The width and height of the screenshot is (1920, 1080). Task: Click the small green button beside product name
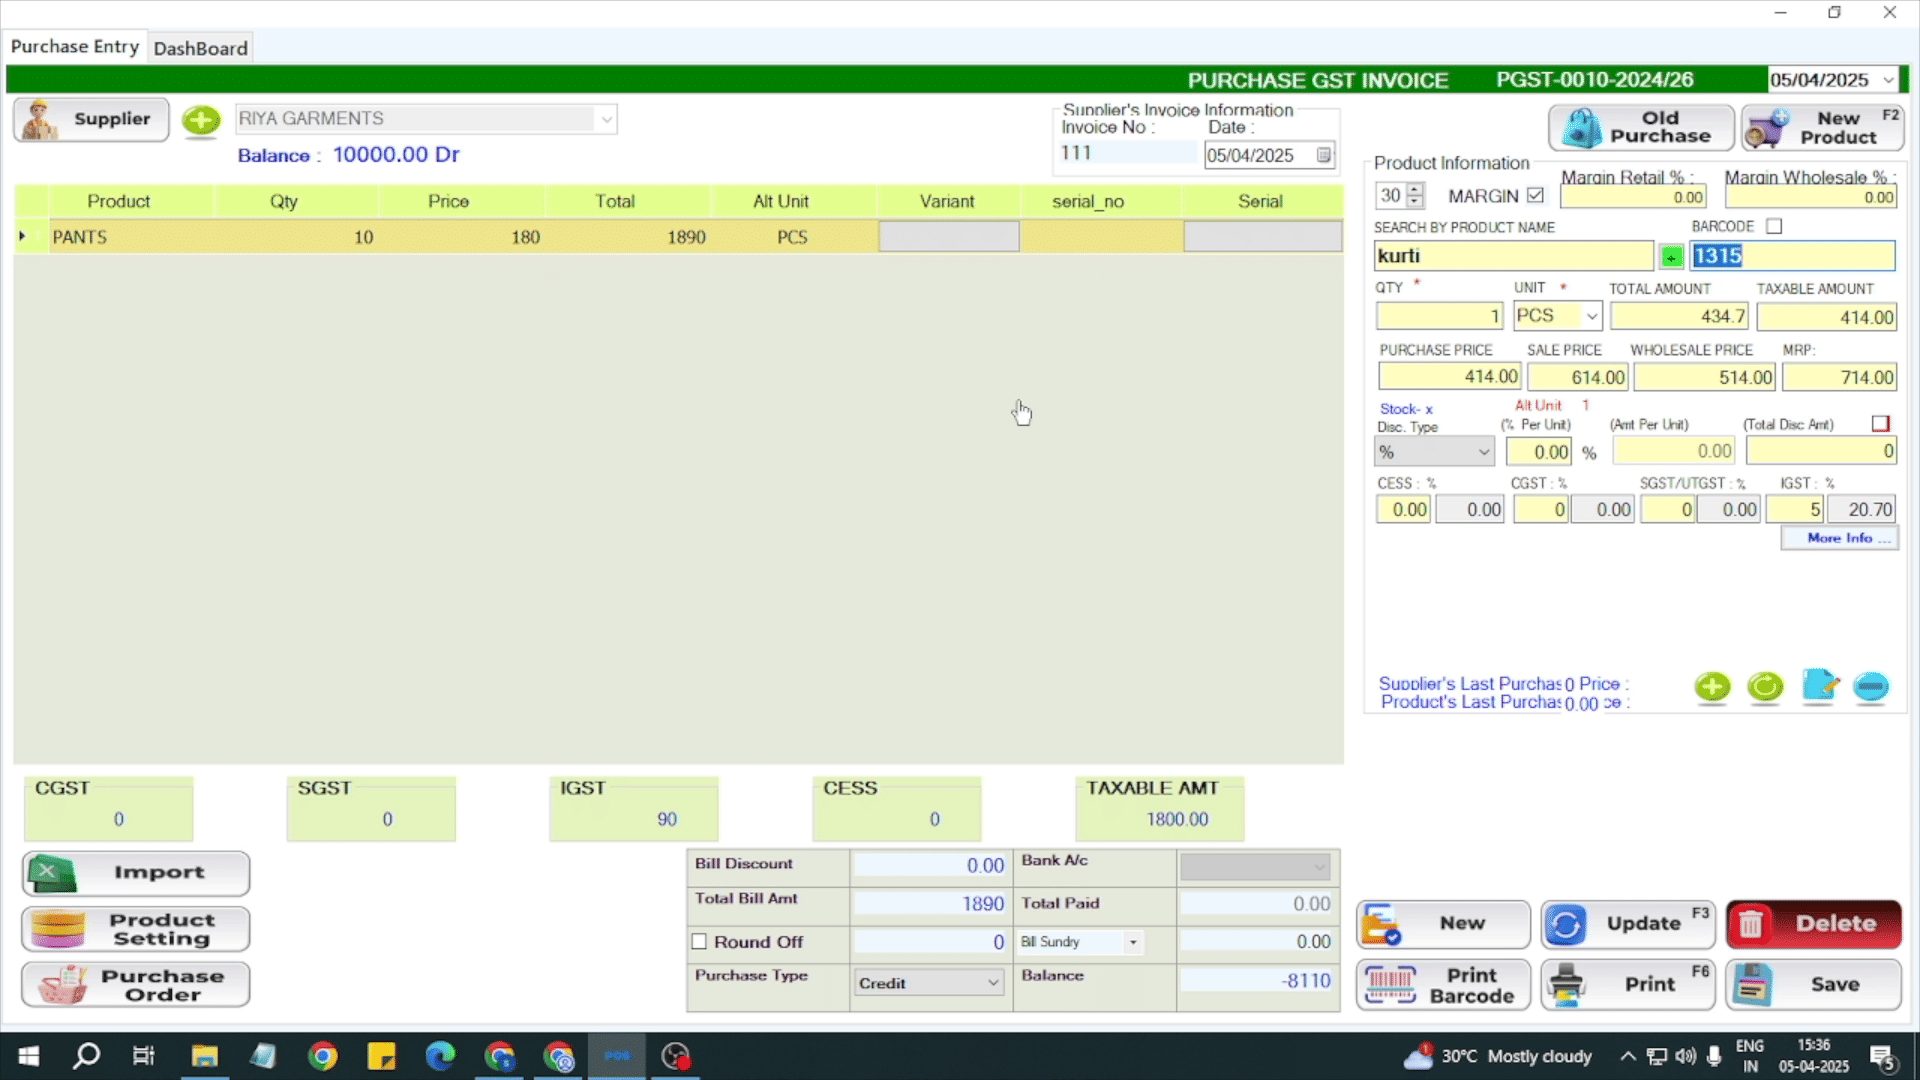coord(1671,257)
